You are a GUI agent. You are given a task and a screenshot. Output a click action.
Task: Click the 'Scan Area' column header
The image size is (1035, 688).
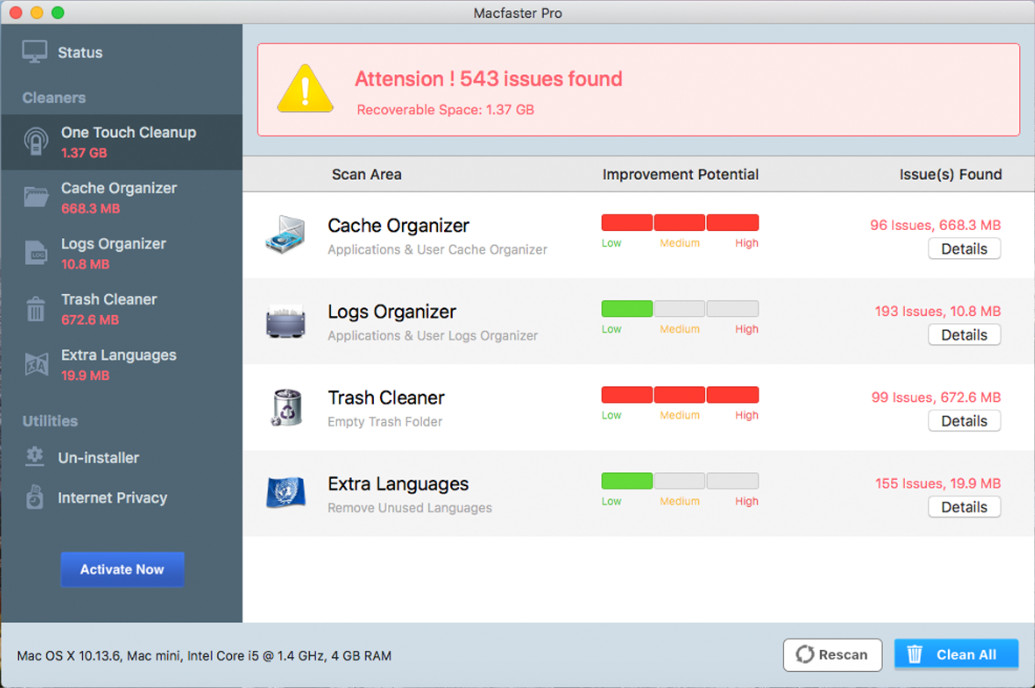click(x=366, y=174)
